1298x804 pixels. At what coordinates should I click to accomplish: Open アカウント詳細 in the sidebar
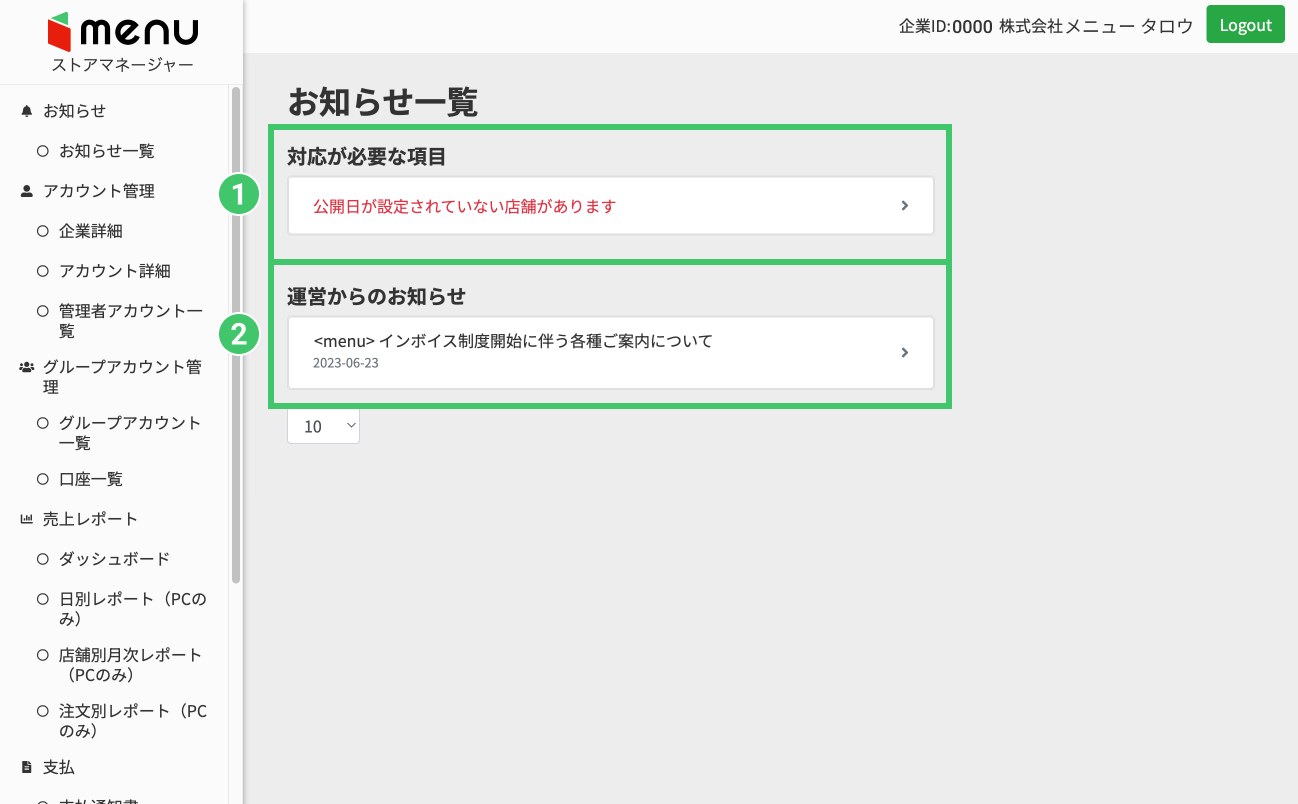click(x=114, y=271)
